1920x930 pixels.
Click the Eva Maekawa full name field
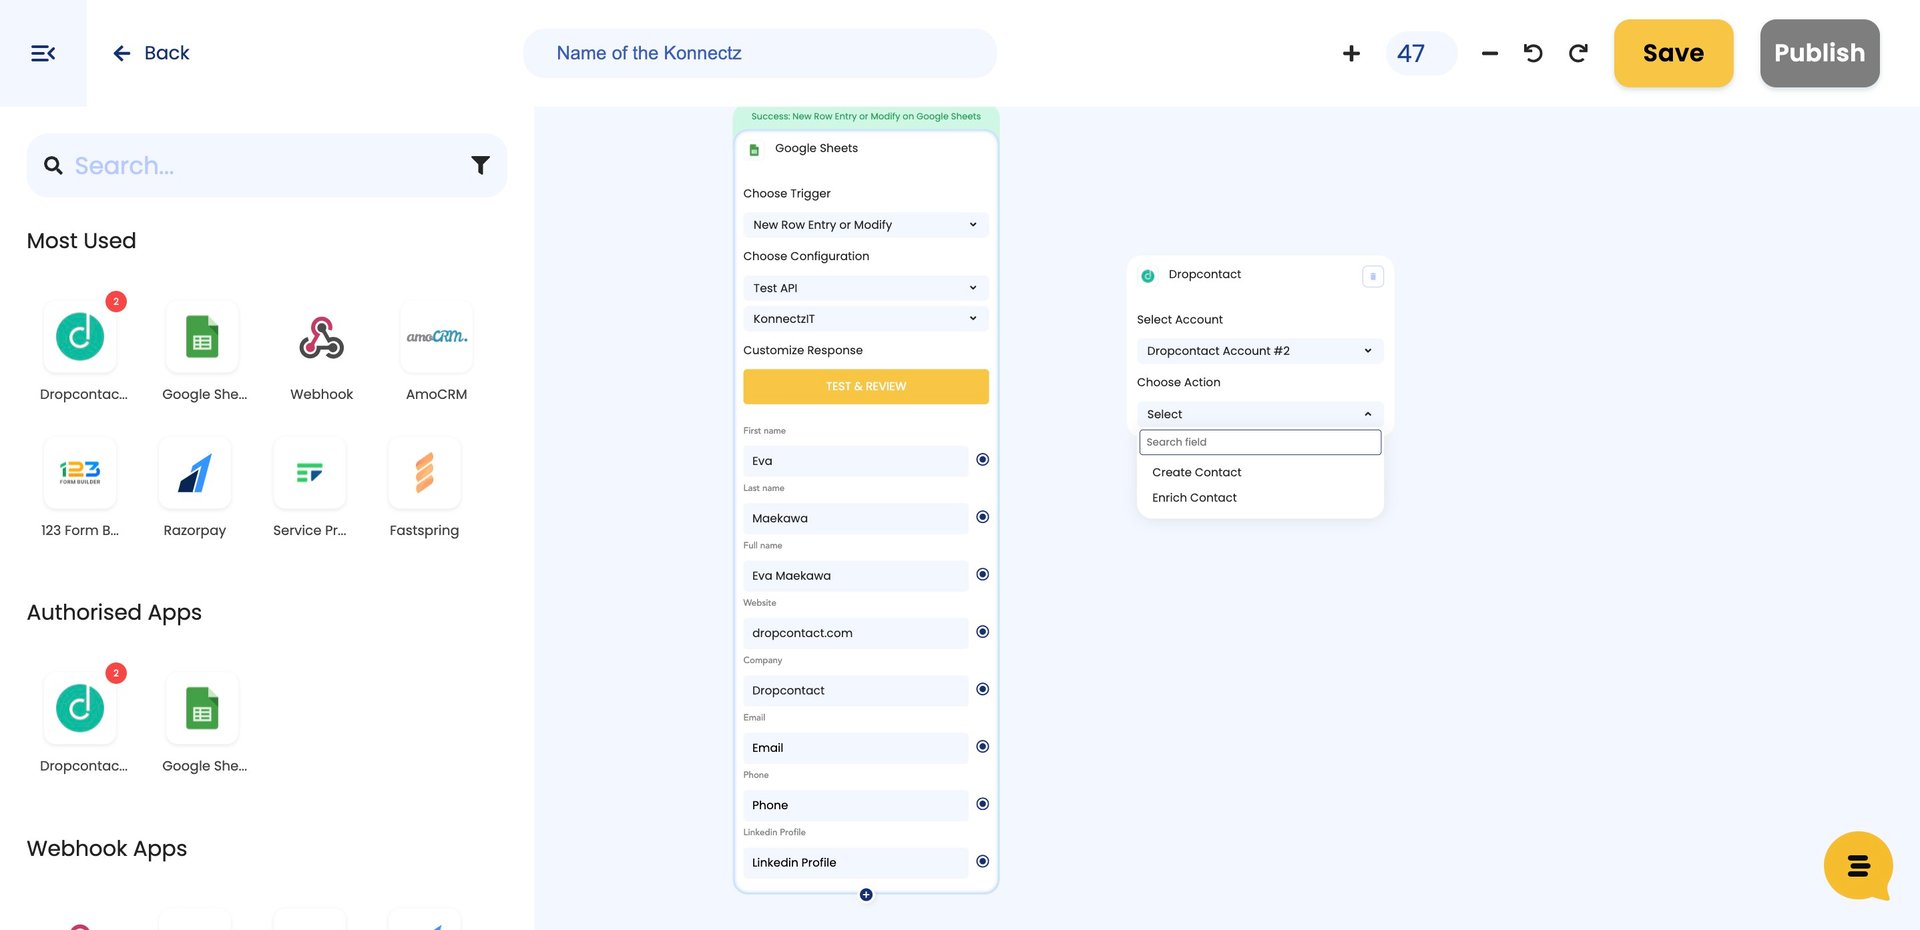click(856, 576)
